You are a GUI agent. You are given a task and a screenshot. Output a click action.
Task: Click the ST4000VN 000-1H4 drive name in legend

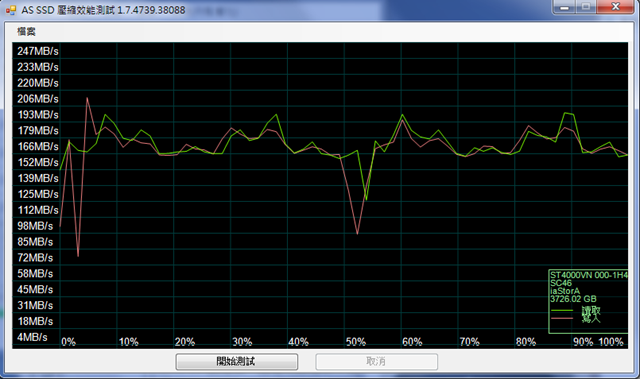[589, 275]
